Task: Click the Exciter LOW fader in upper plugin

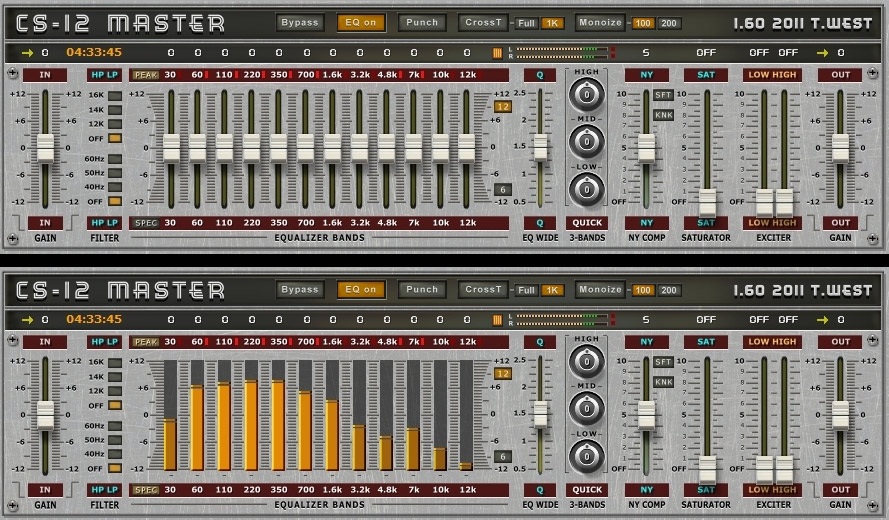Action: coord(764,203)
